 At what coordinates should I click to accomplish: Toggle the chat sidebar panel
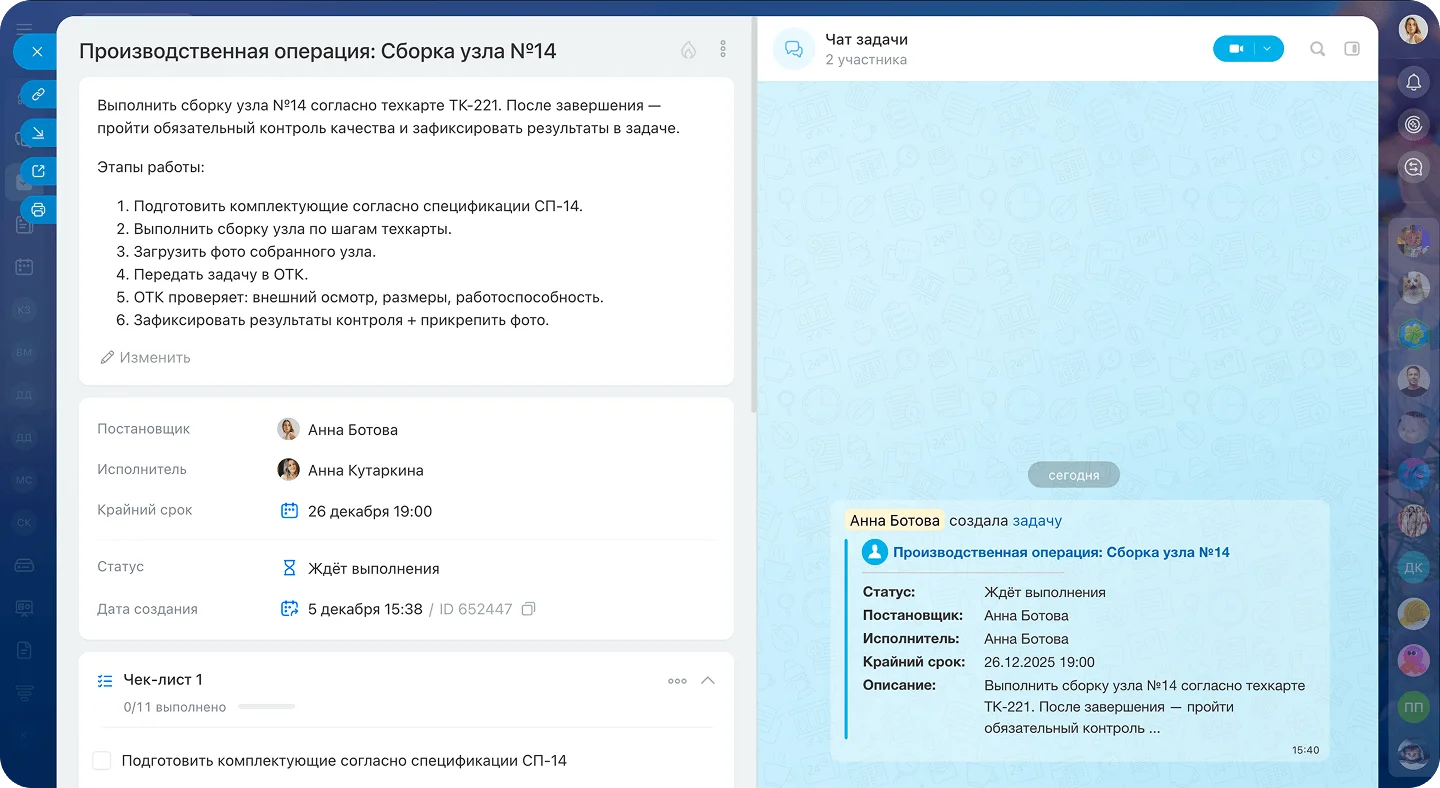[x=1352, y=49]
